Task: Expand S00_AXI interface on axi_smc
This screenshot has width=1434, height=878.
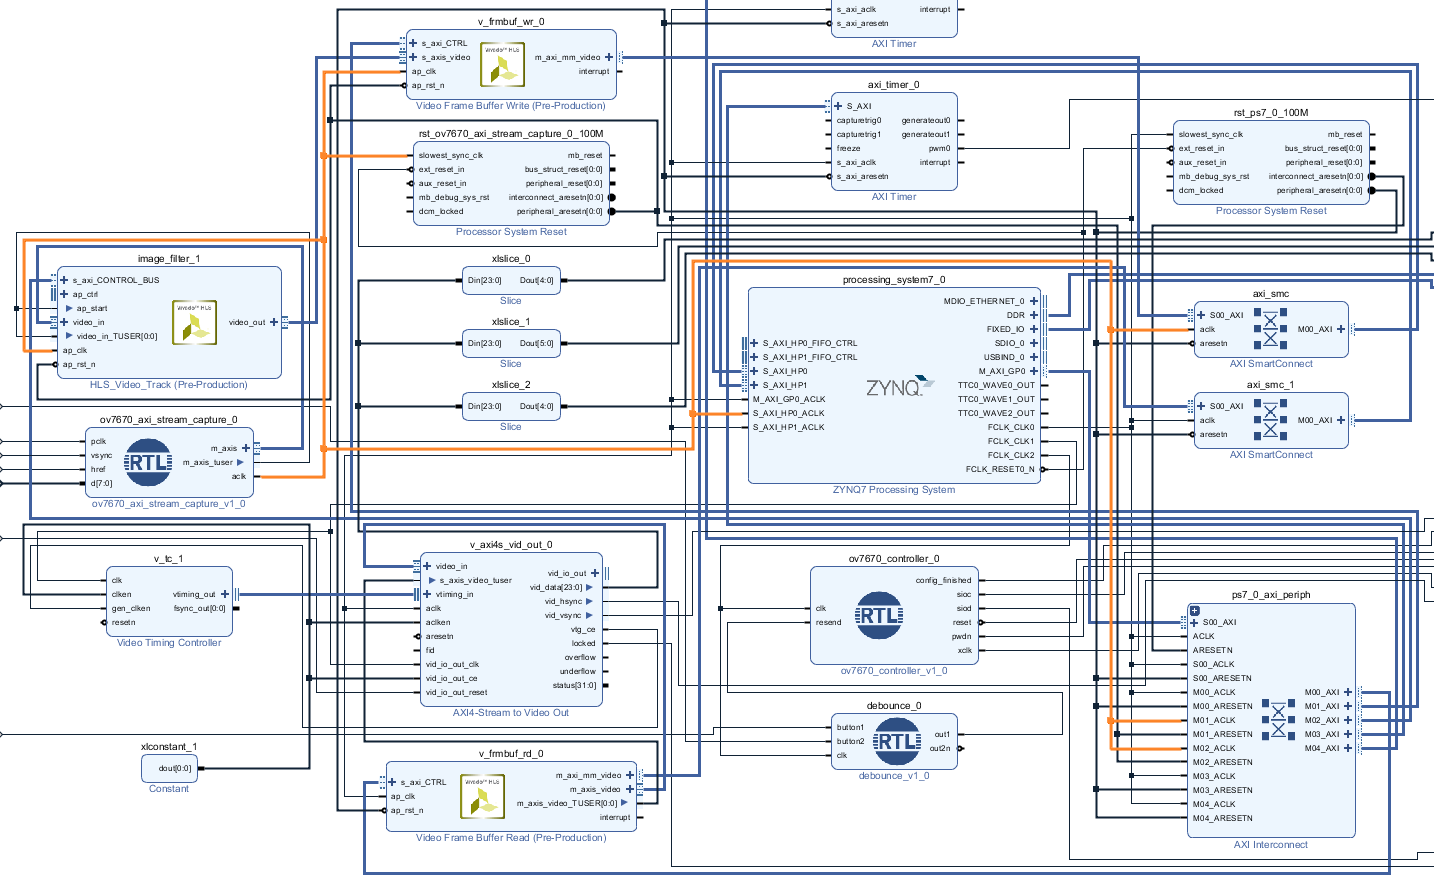Action: (1201, 315)
